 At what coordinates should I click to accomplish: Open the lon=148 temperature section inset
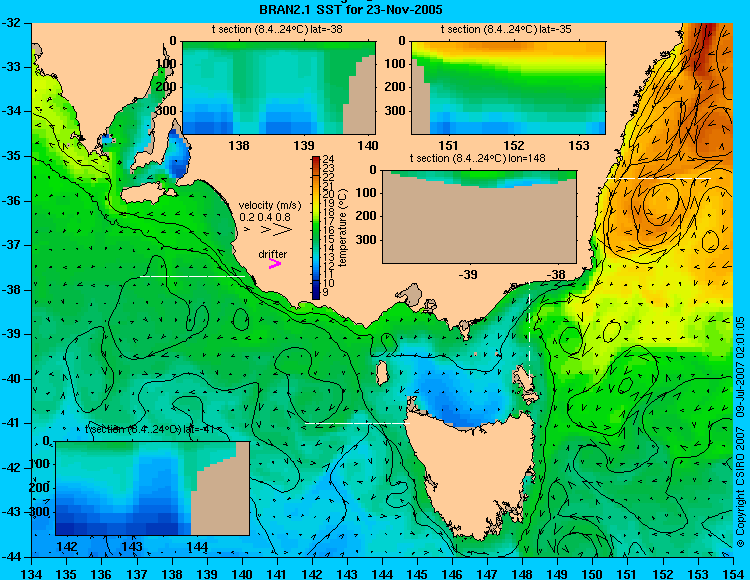tap(479, 217)
